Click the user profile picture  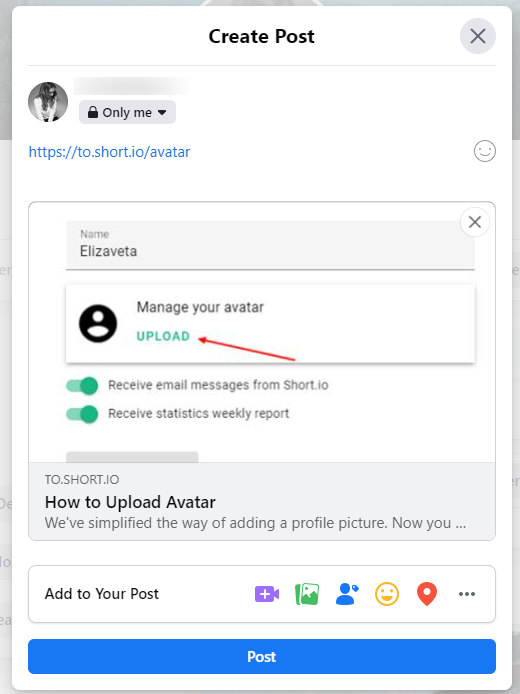pyautogui.click(x=48, y=102)
